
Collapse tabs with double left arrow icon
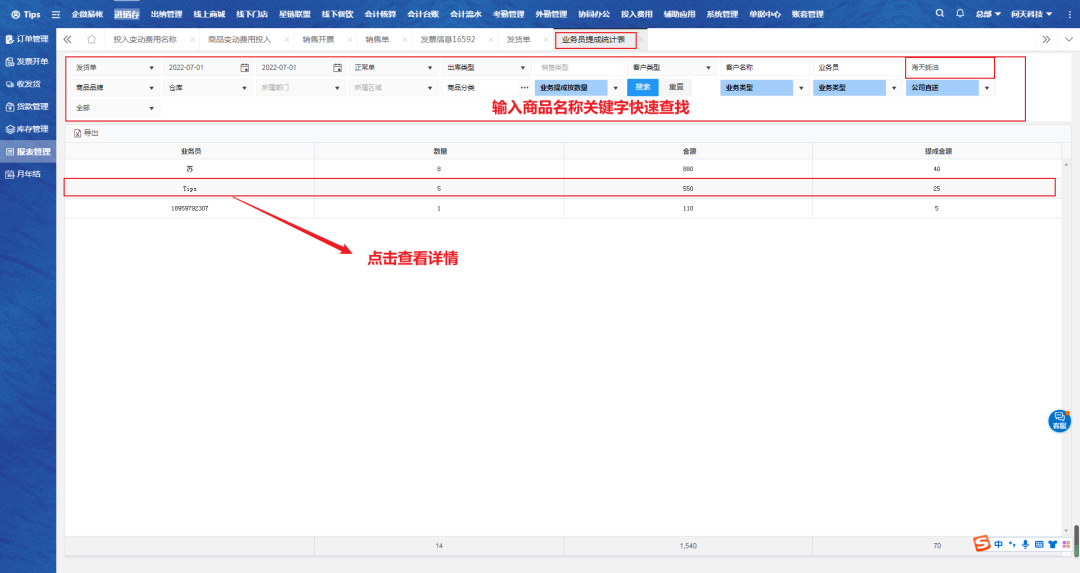68,39
